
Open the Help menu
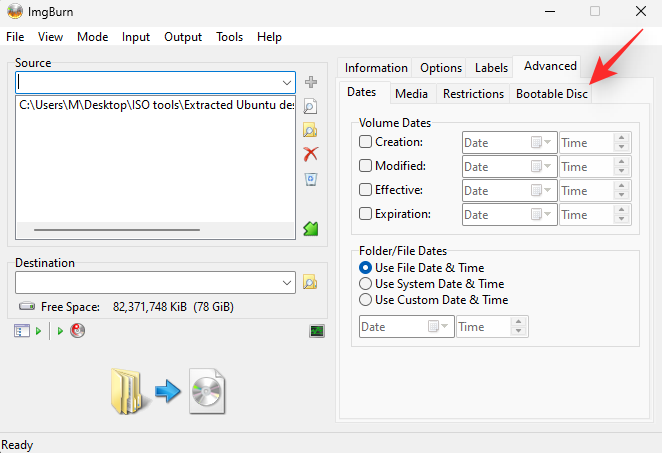coord(269,37)
